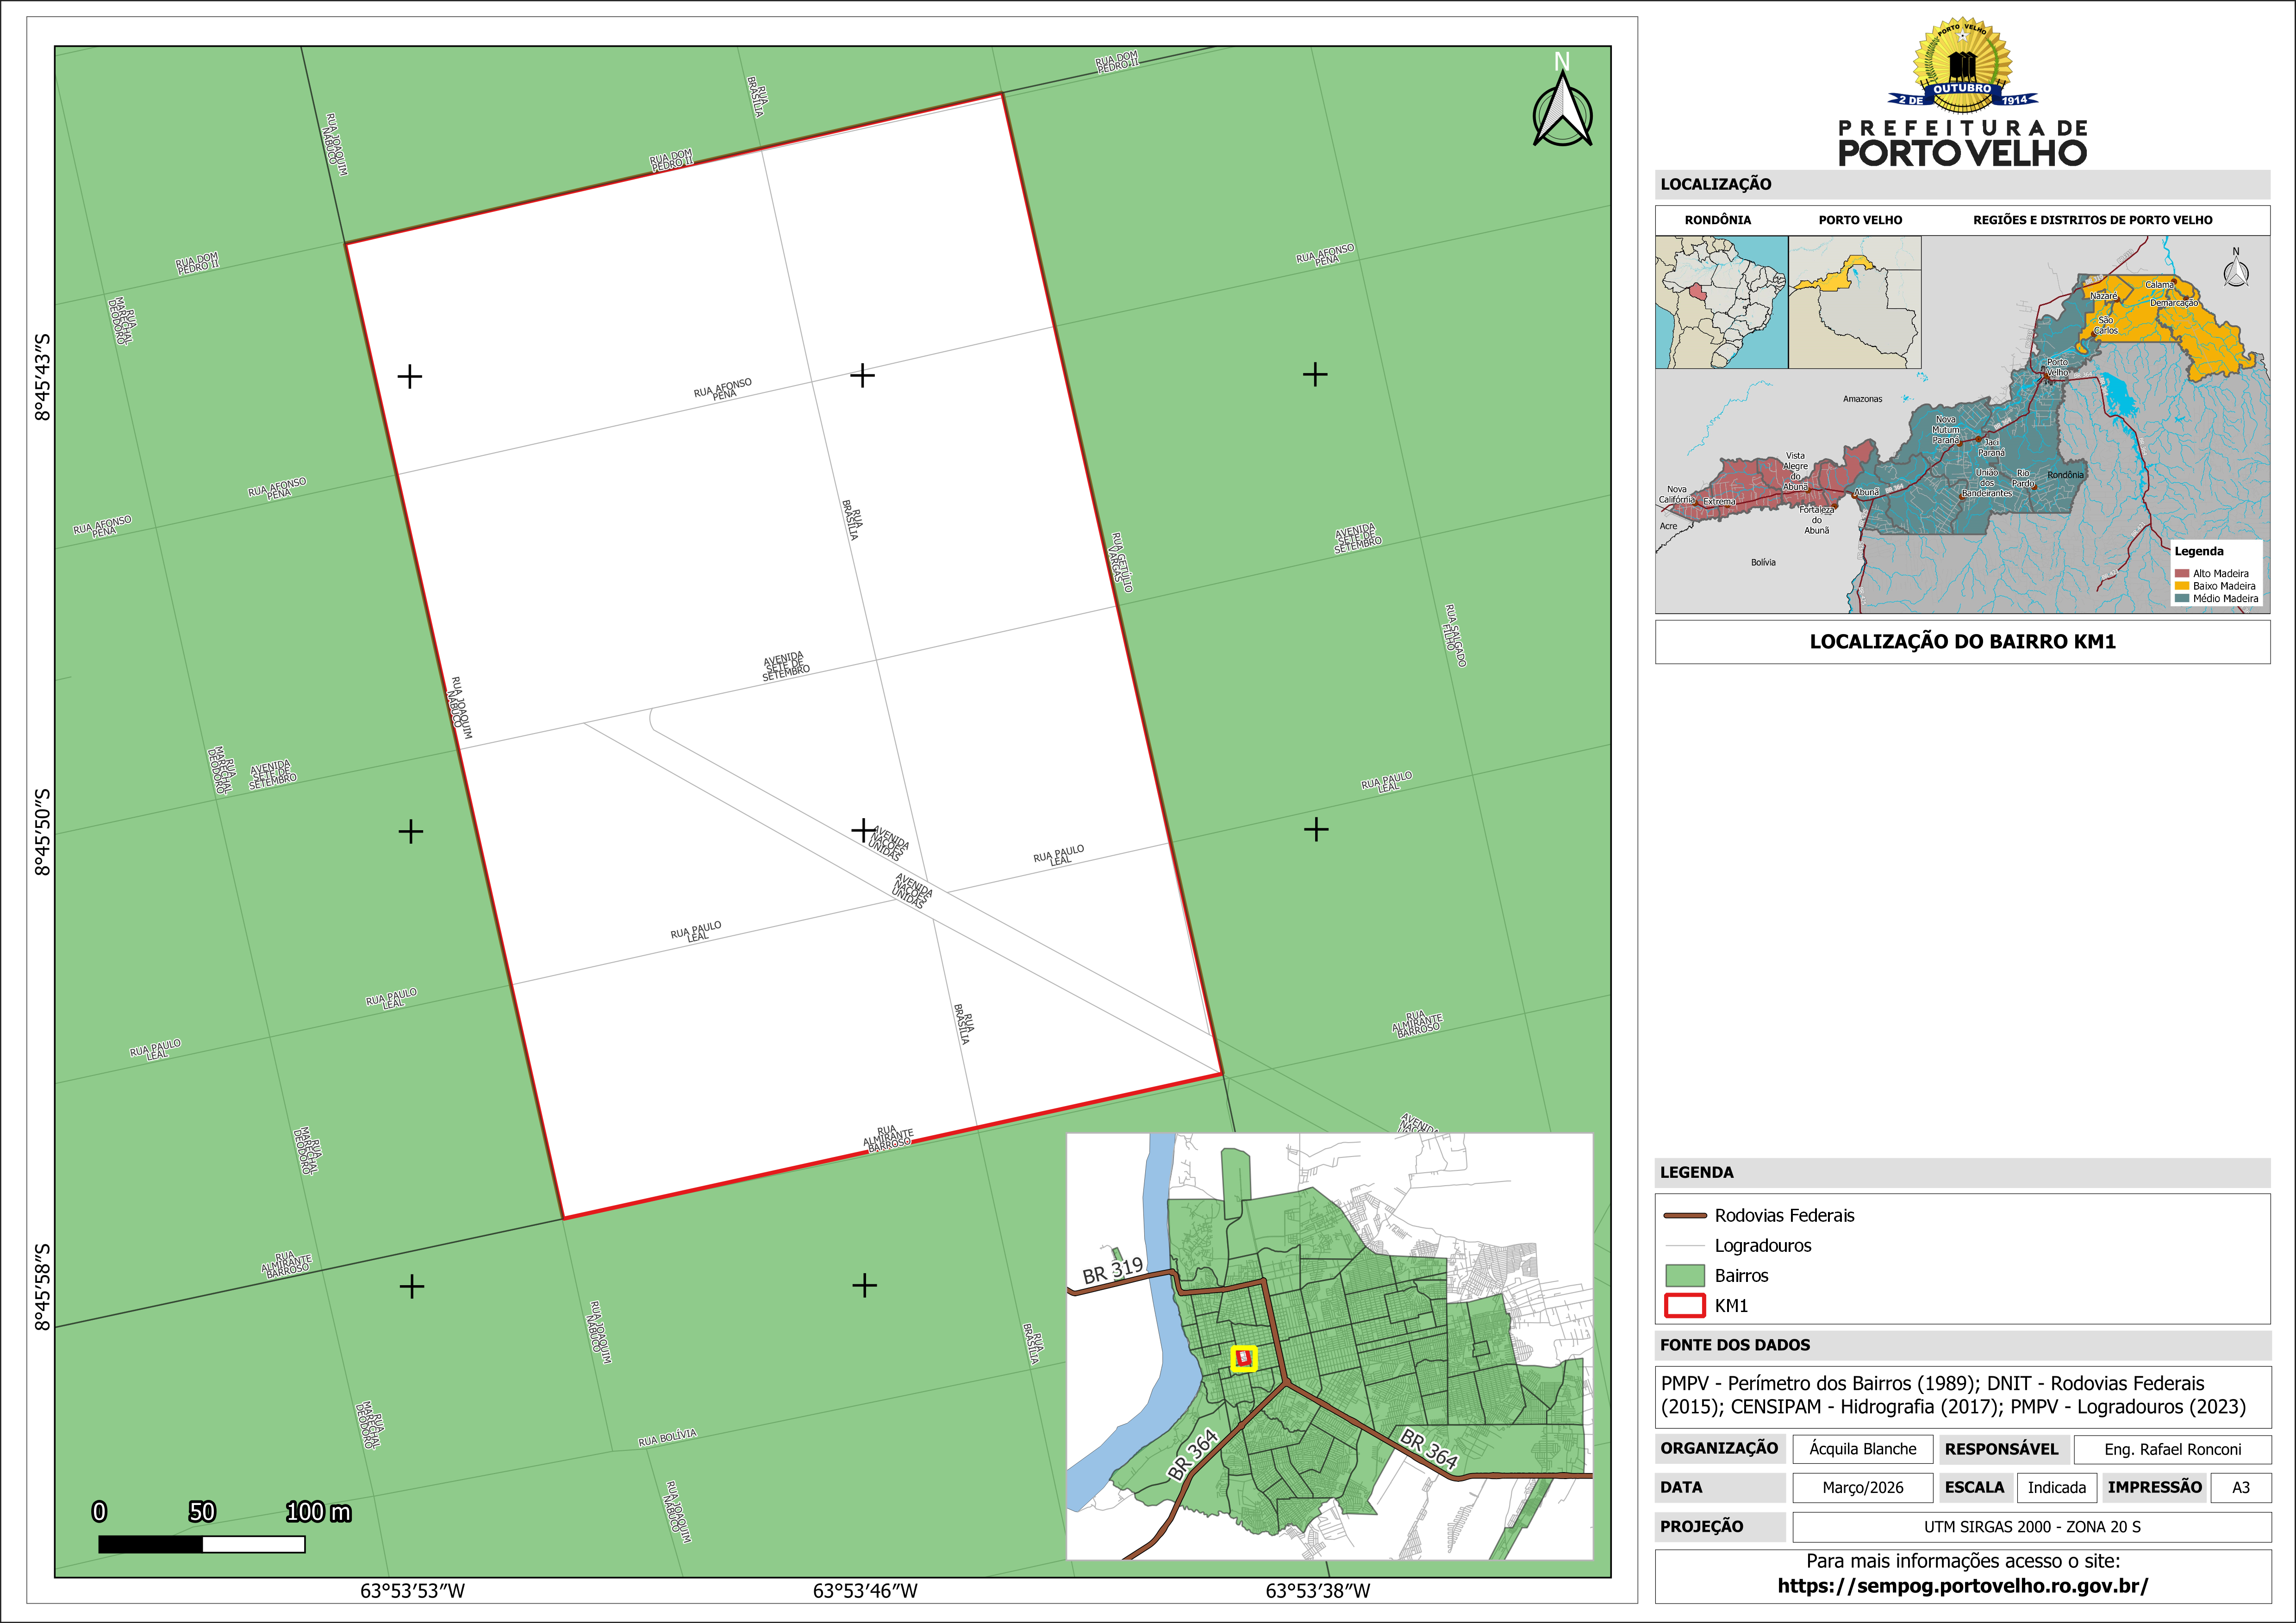Screen dimensions: 2296x1623
Task: Click the BR 319 highway label in inset
Action: 1112,1270
